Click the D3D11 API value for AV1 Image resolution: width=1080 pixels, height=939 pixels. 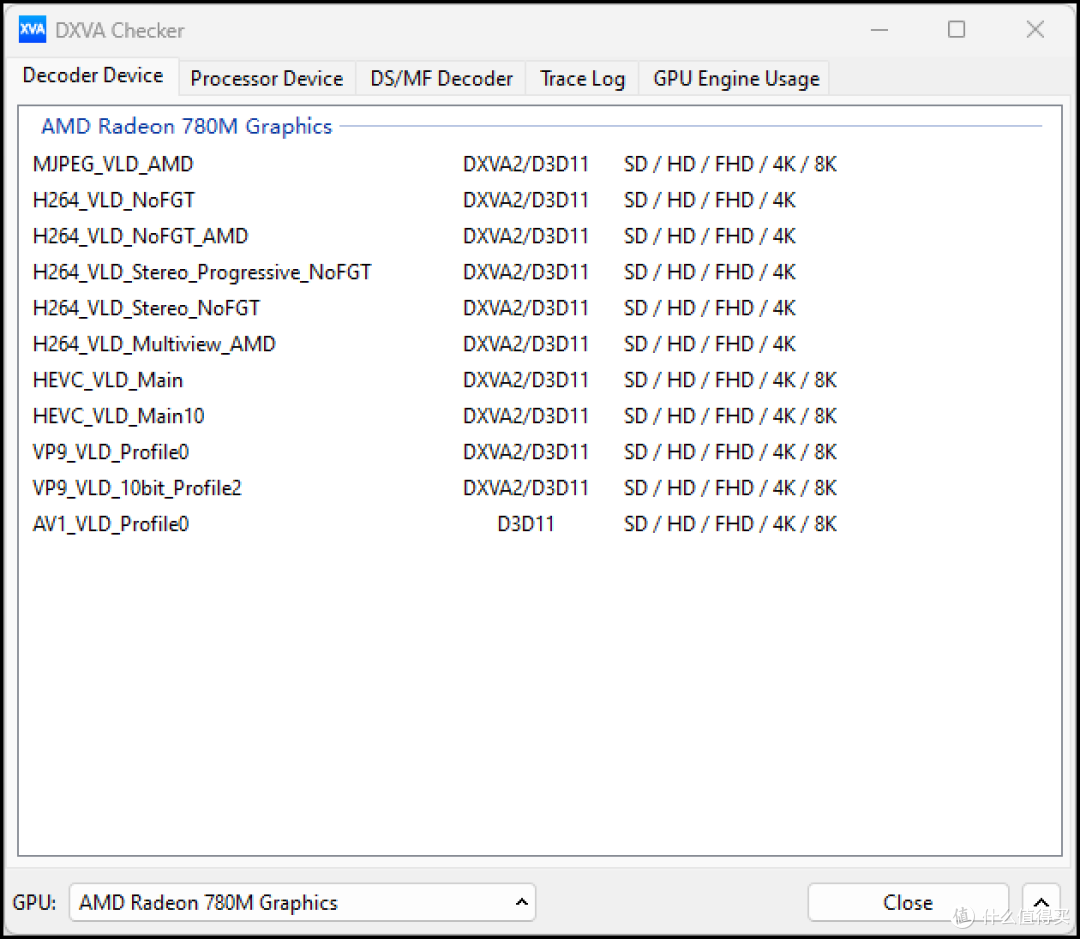point(526,524)
